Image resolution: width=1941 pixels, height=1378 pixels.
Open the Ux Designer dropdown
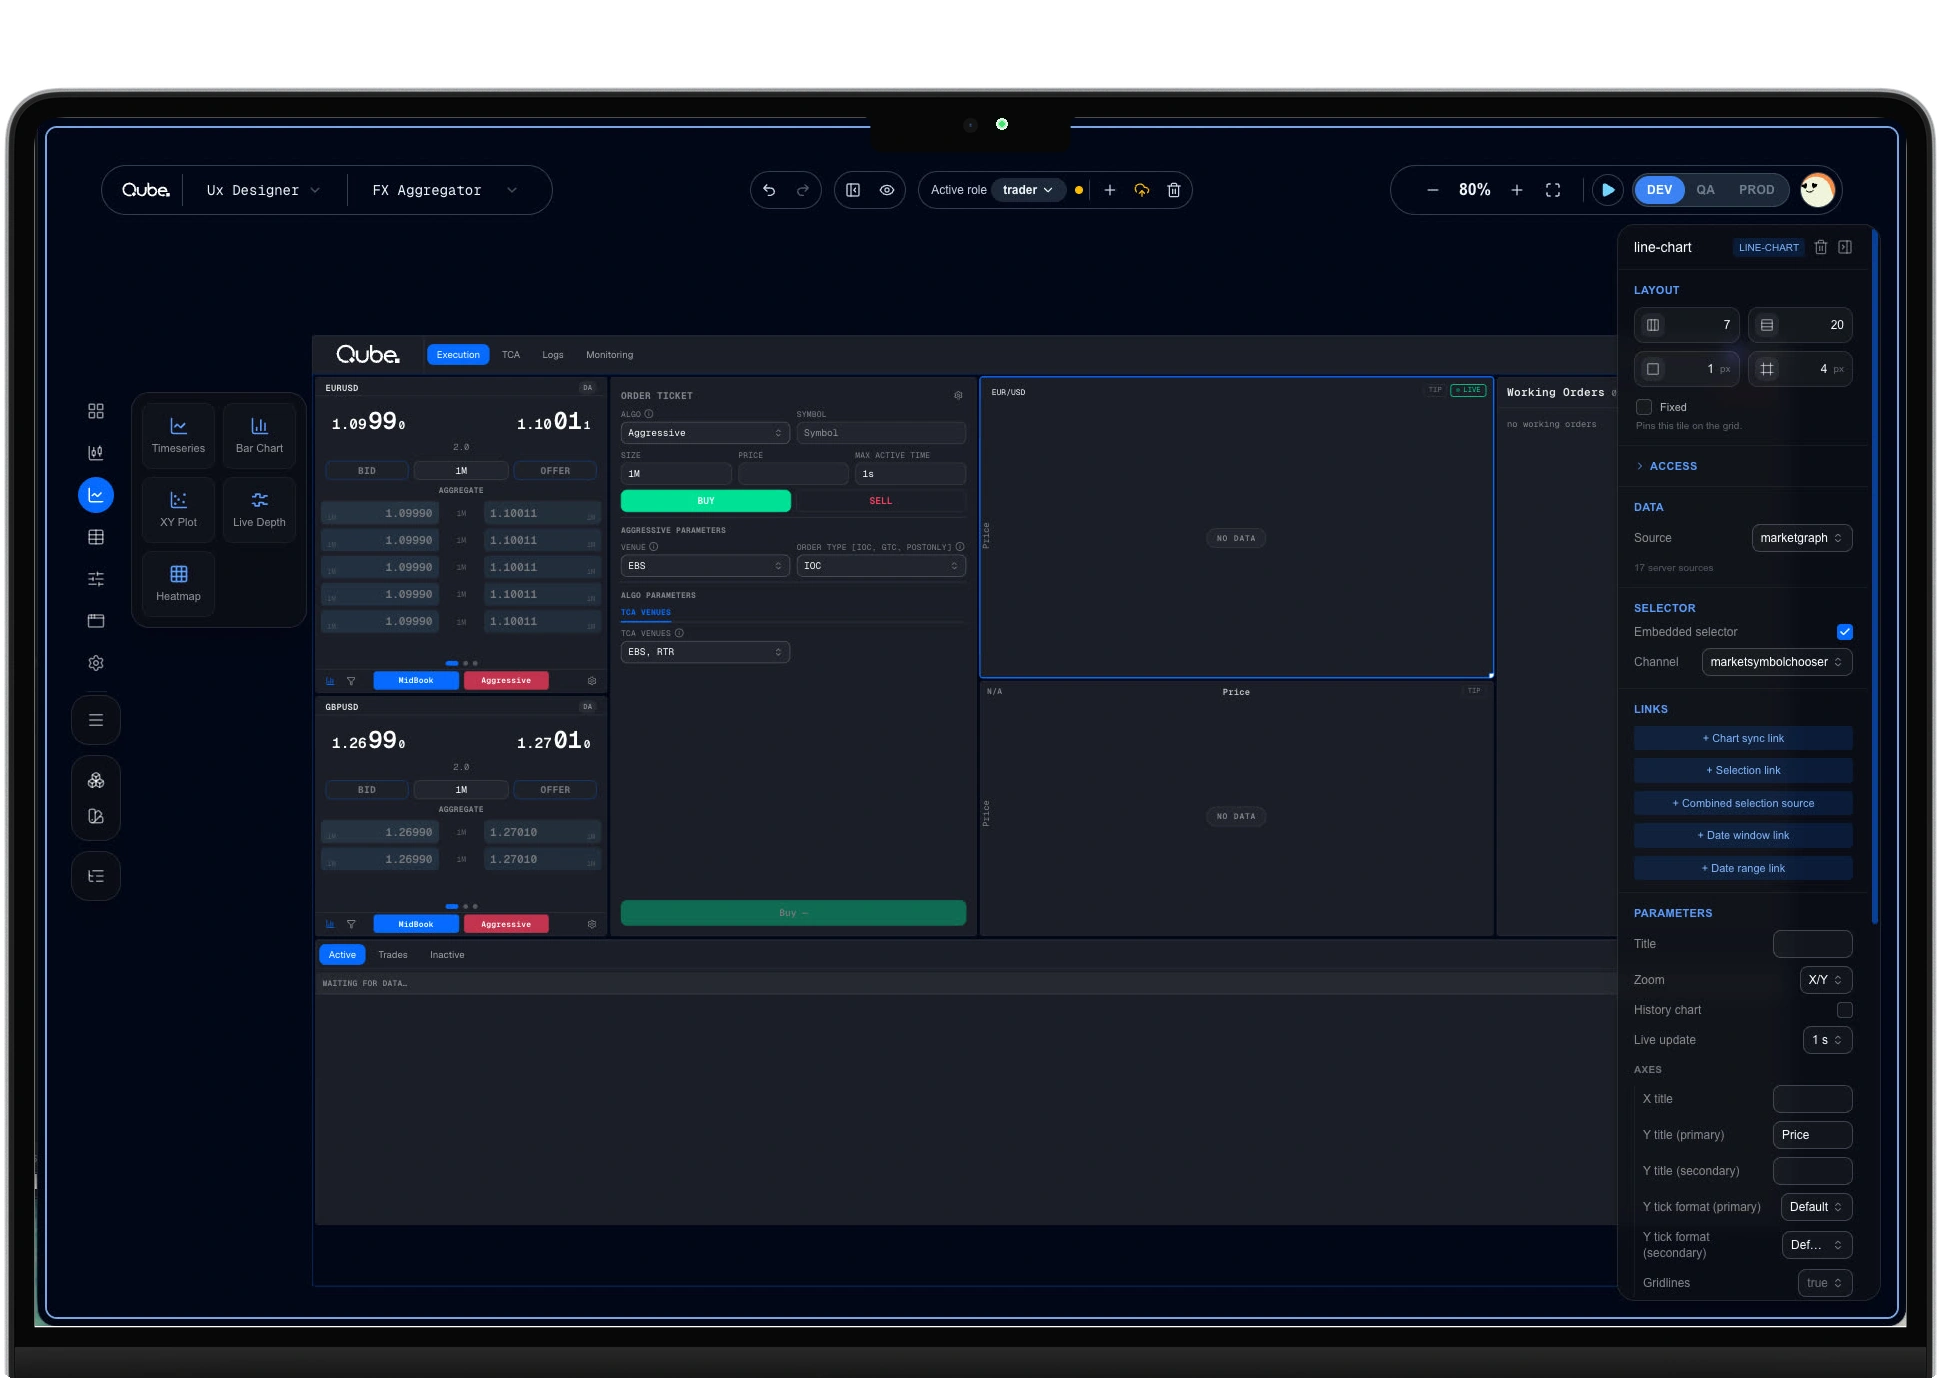click(x=263, y=190)
